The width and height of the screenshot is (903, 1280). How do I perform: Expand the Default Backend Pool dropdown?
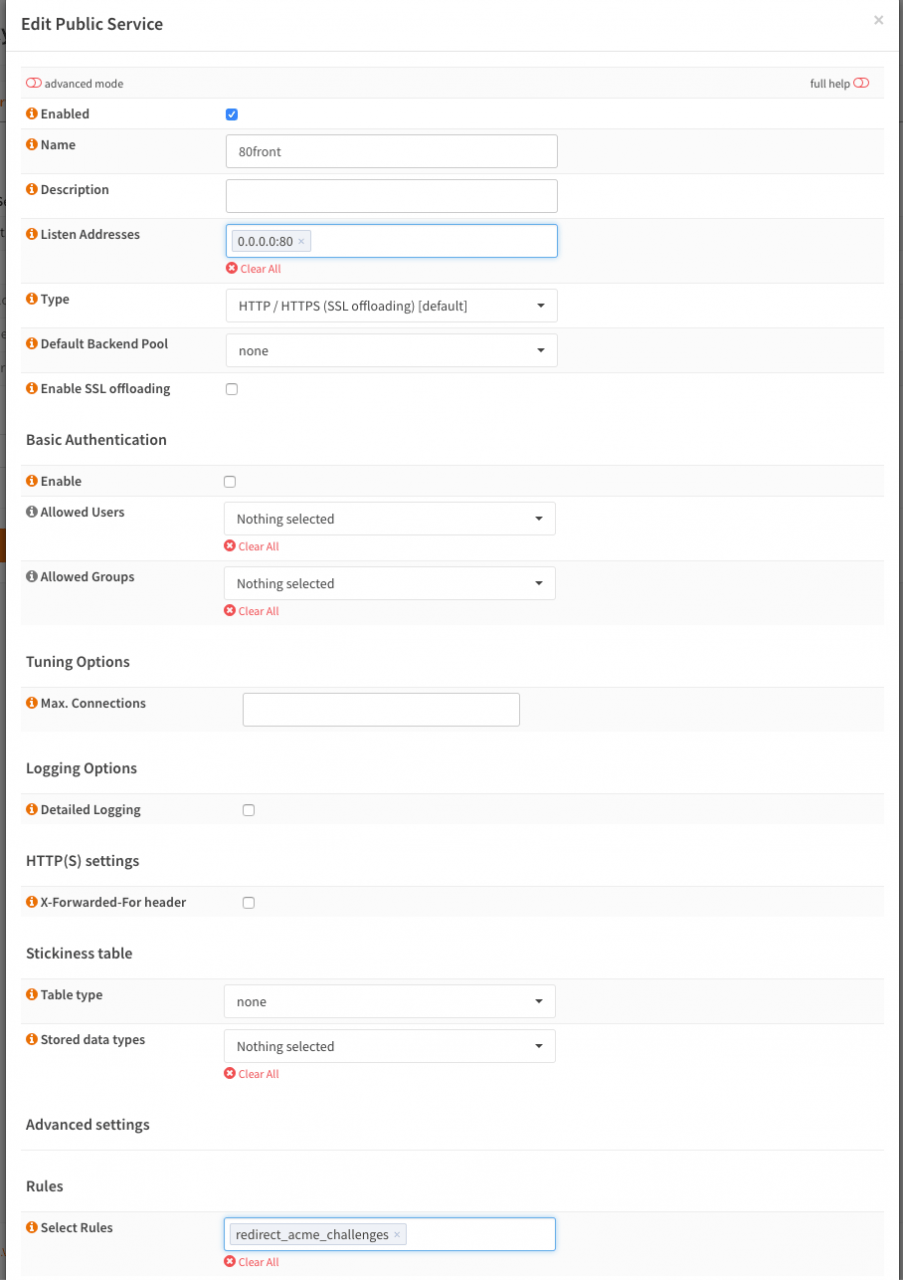[x=391, y=351]
